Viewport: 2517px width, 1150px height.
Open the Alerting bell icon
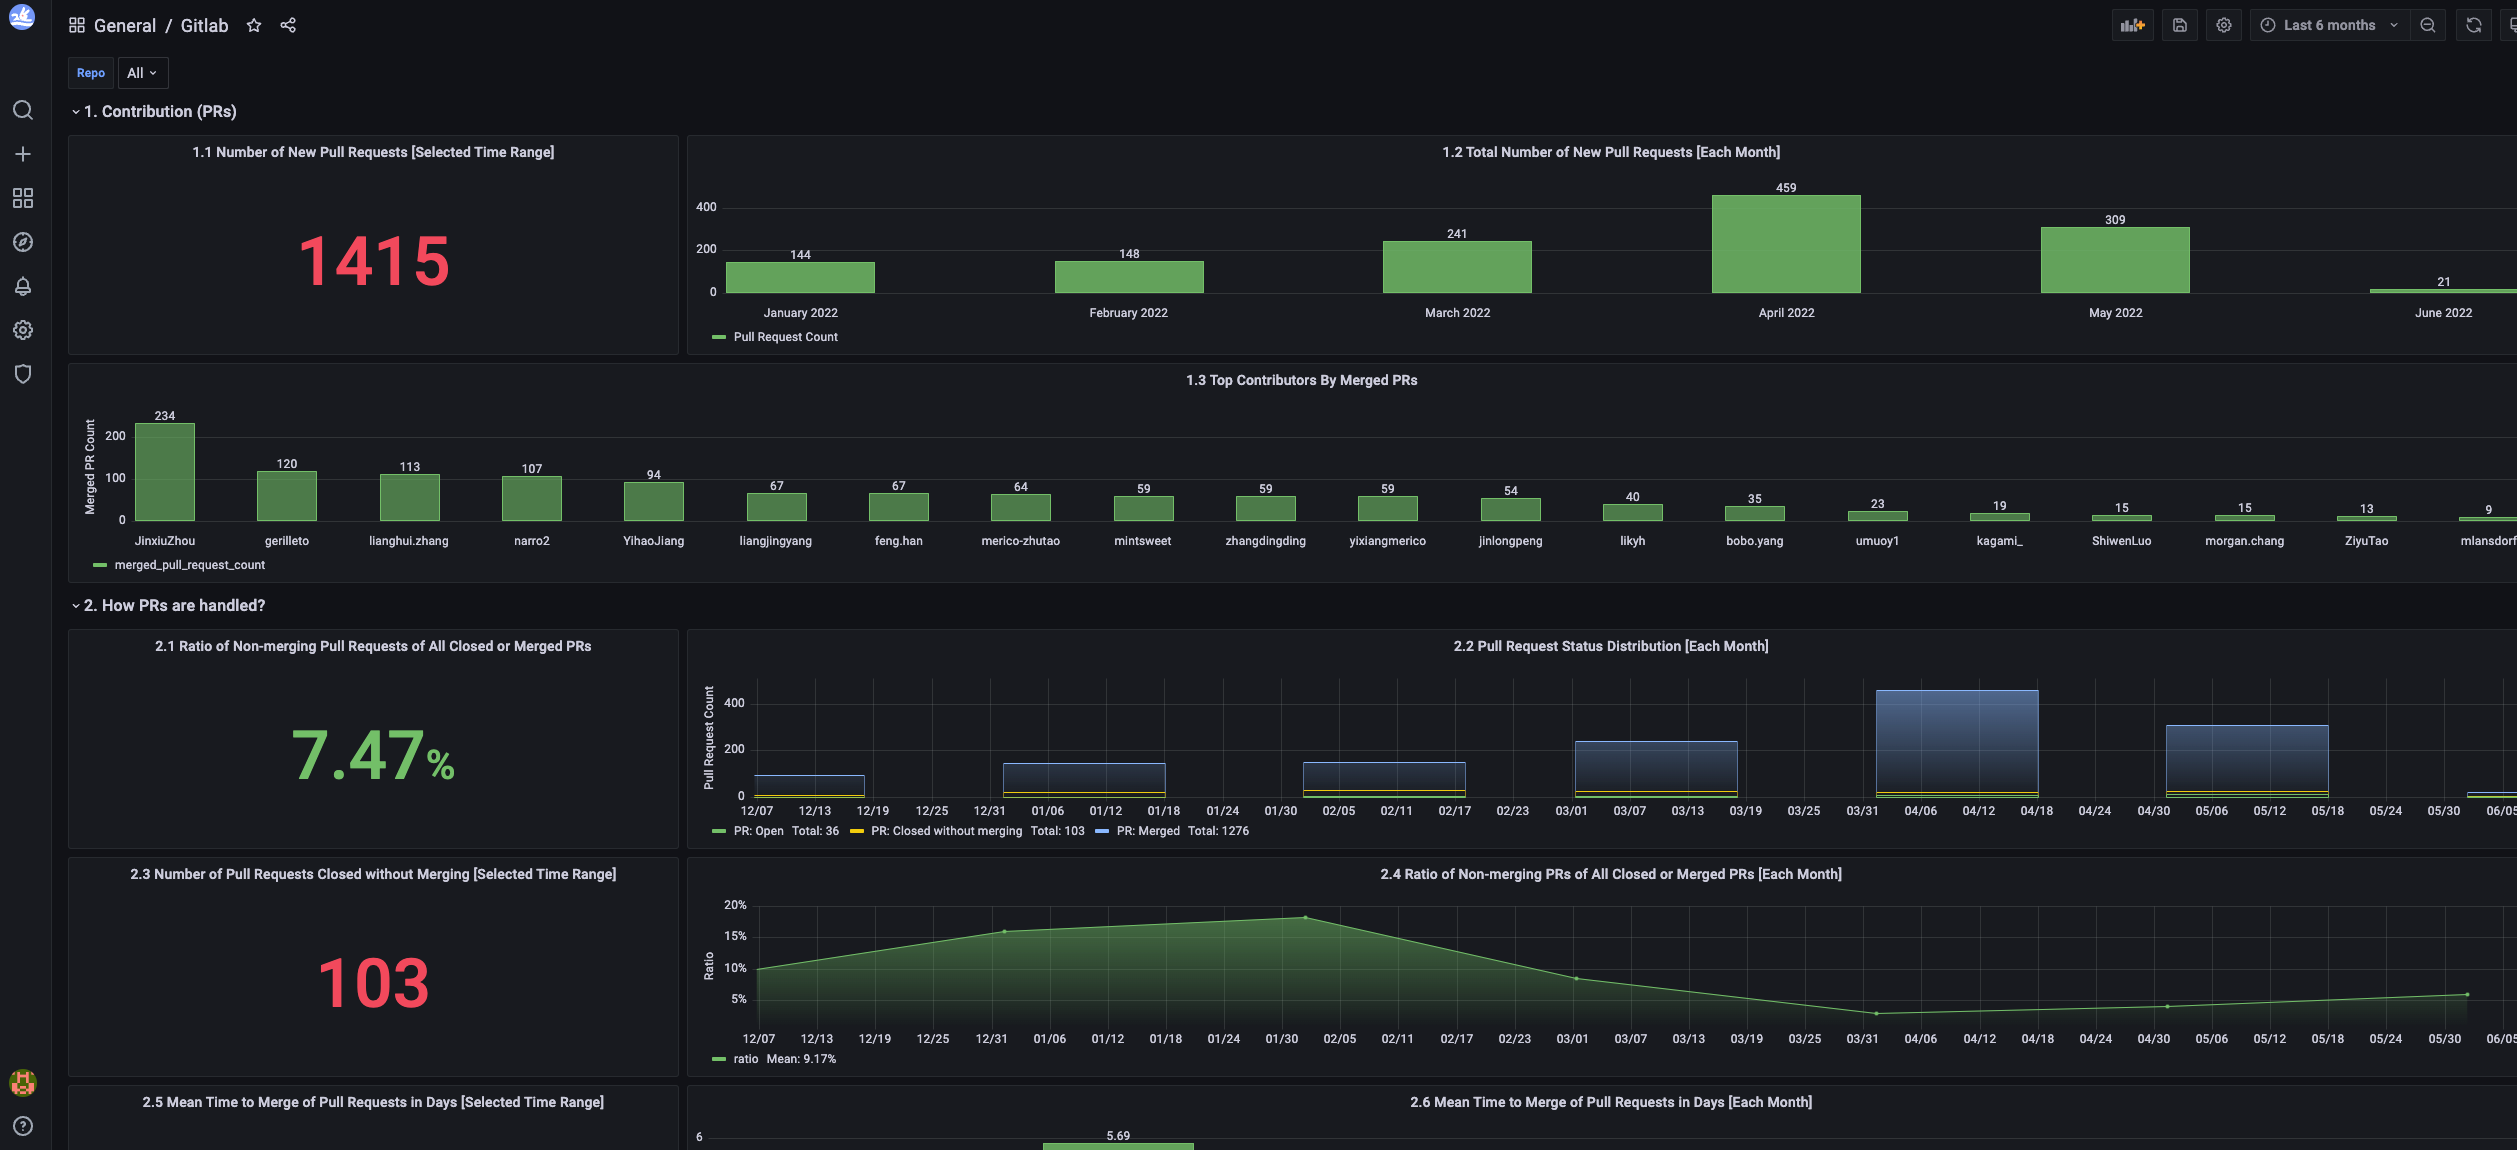tap(23, 286)
